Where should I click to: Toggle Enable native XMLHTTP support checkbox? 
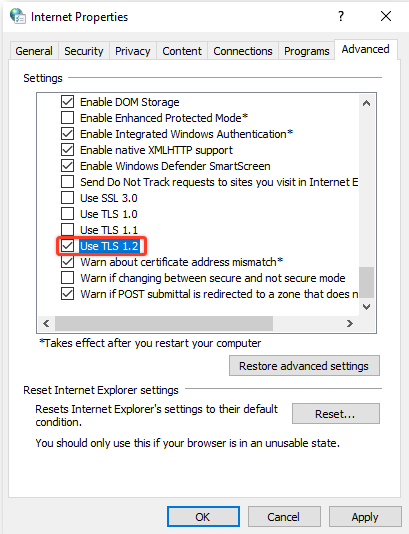67,150
